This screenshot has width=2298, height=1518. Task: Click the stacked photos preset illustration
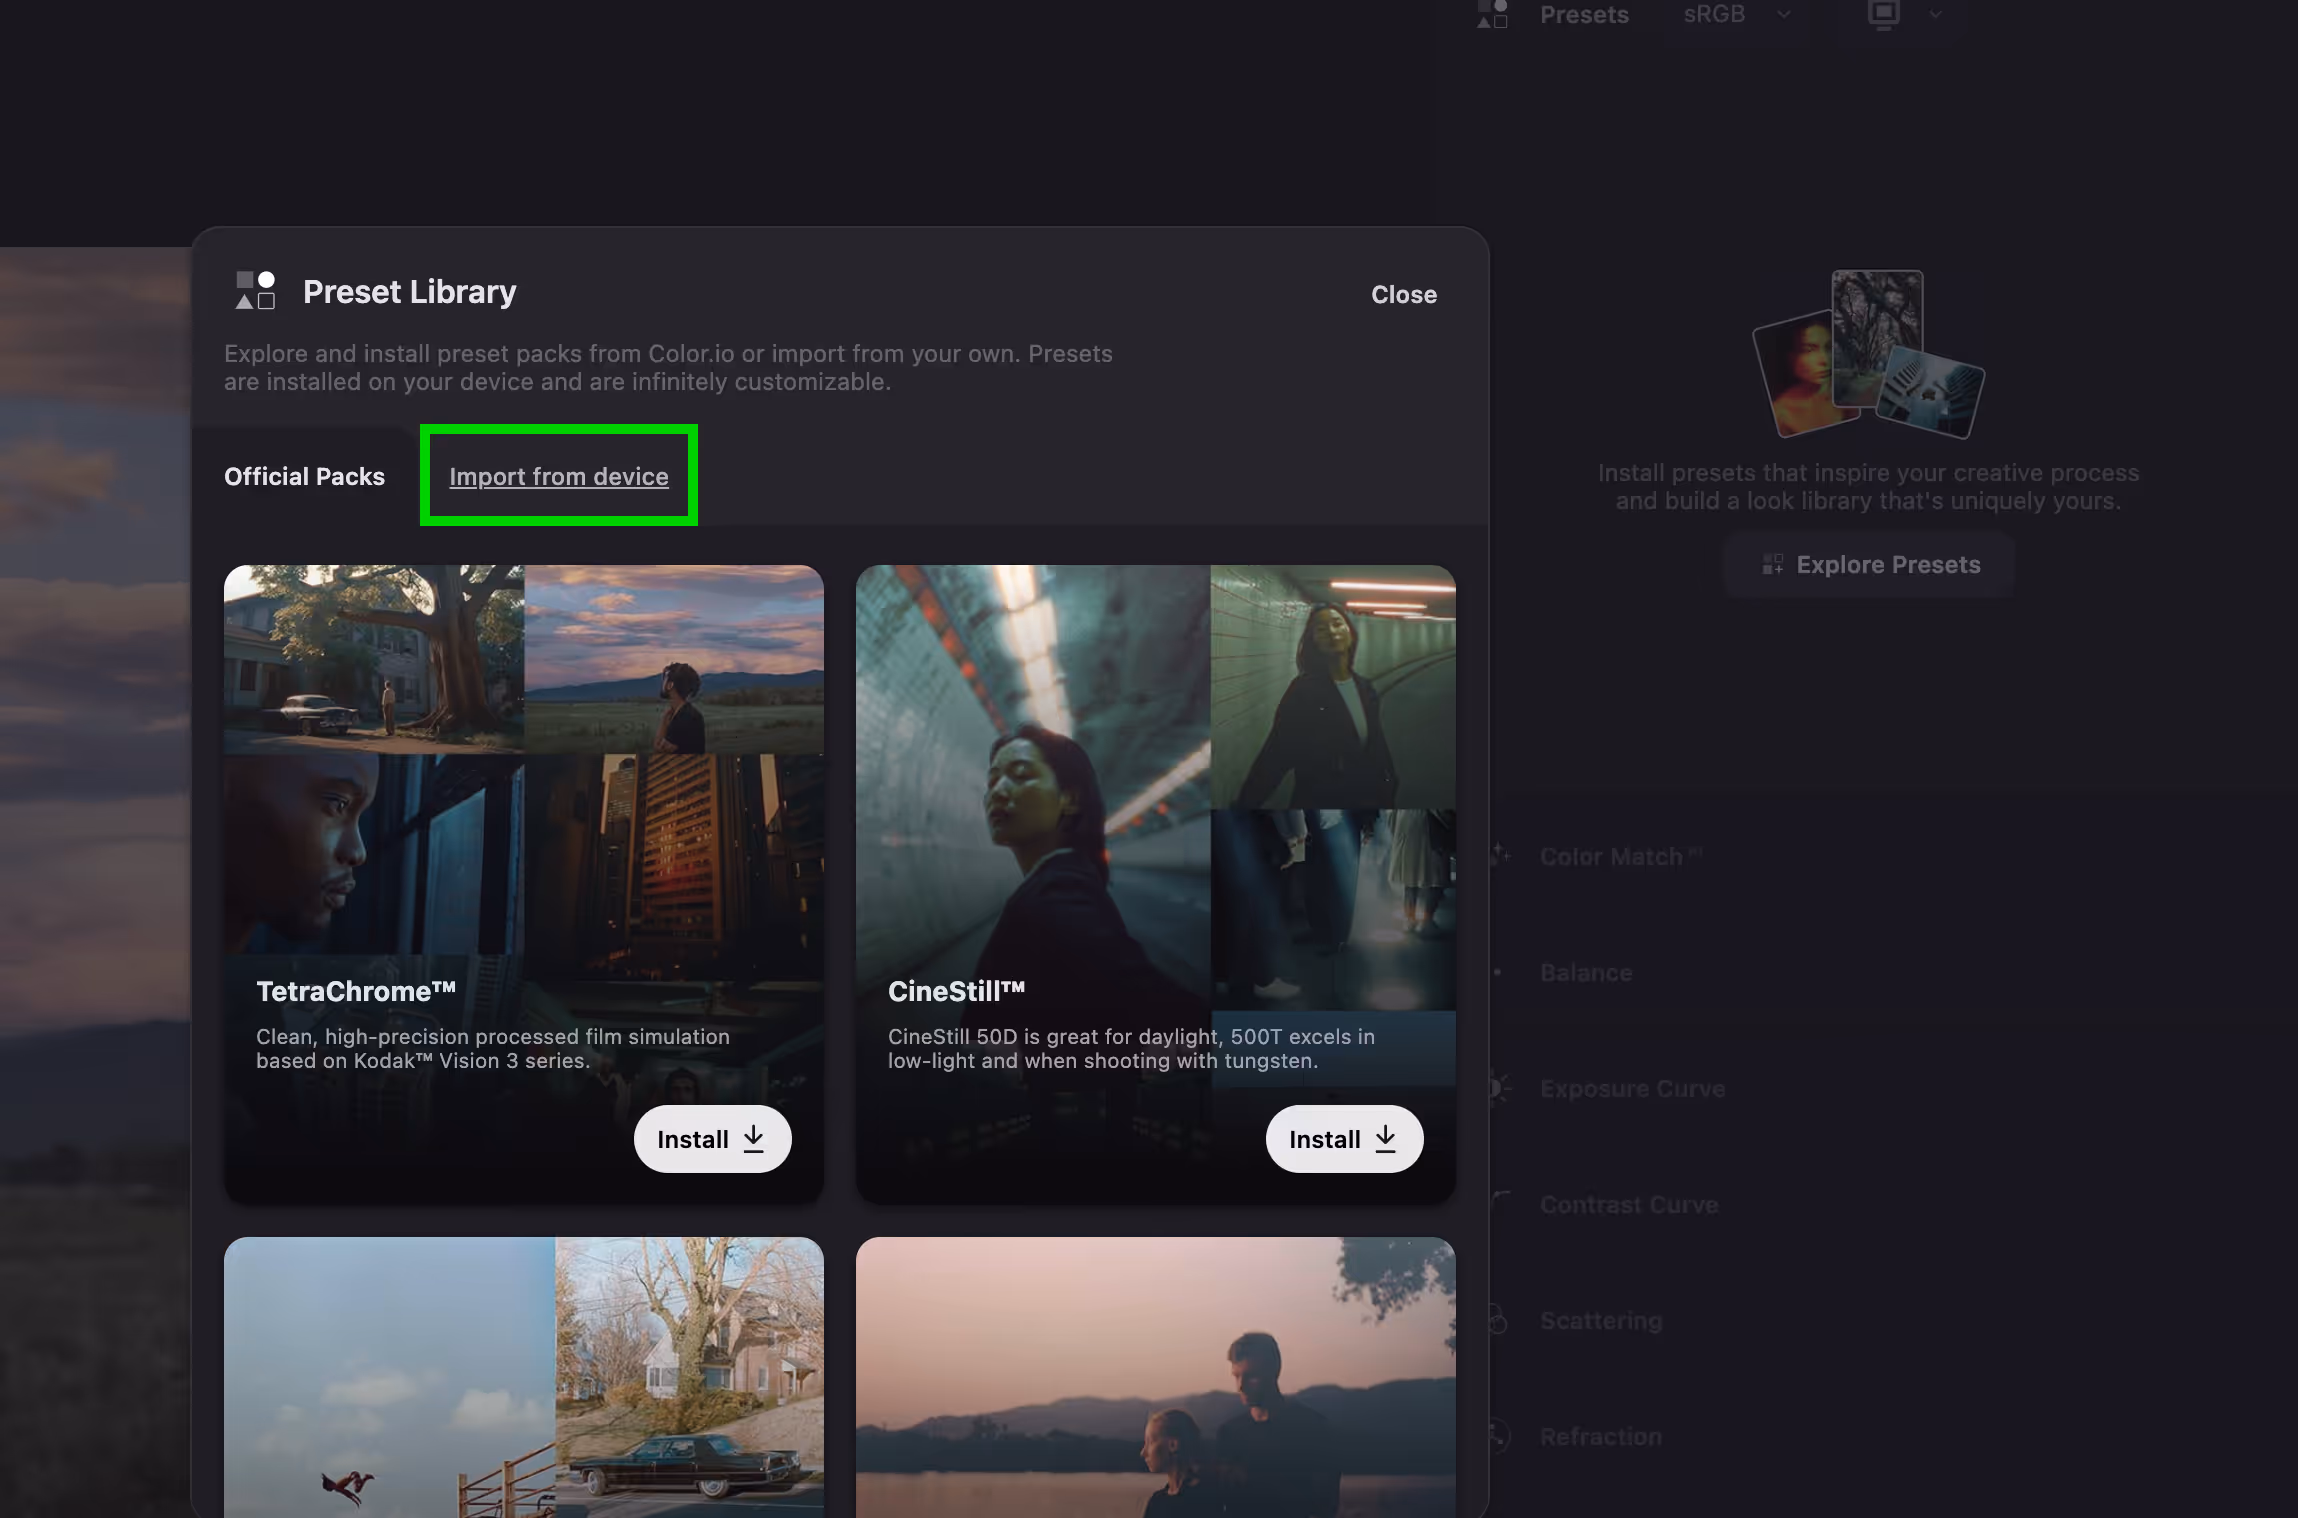pos(1867,355)
